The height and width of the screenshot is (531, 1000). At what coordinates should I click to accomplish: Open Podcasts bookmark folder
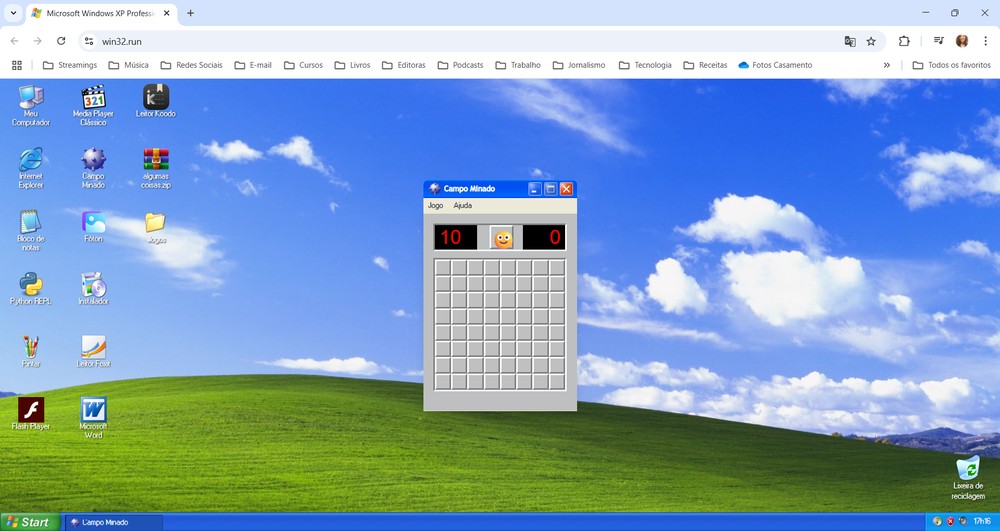pyautogui.click(x=460, y=65)
